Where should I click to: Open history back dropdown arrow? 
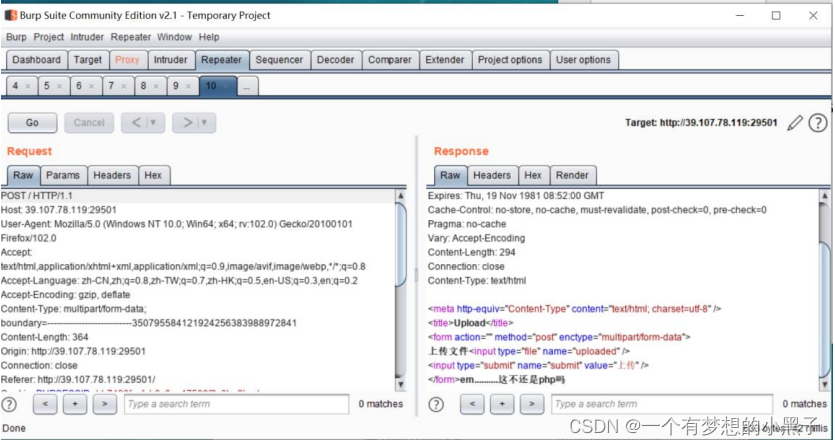pos(153,123)
